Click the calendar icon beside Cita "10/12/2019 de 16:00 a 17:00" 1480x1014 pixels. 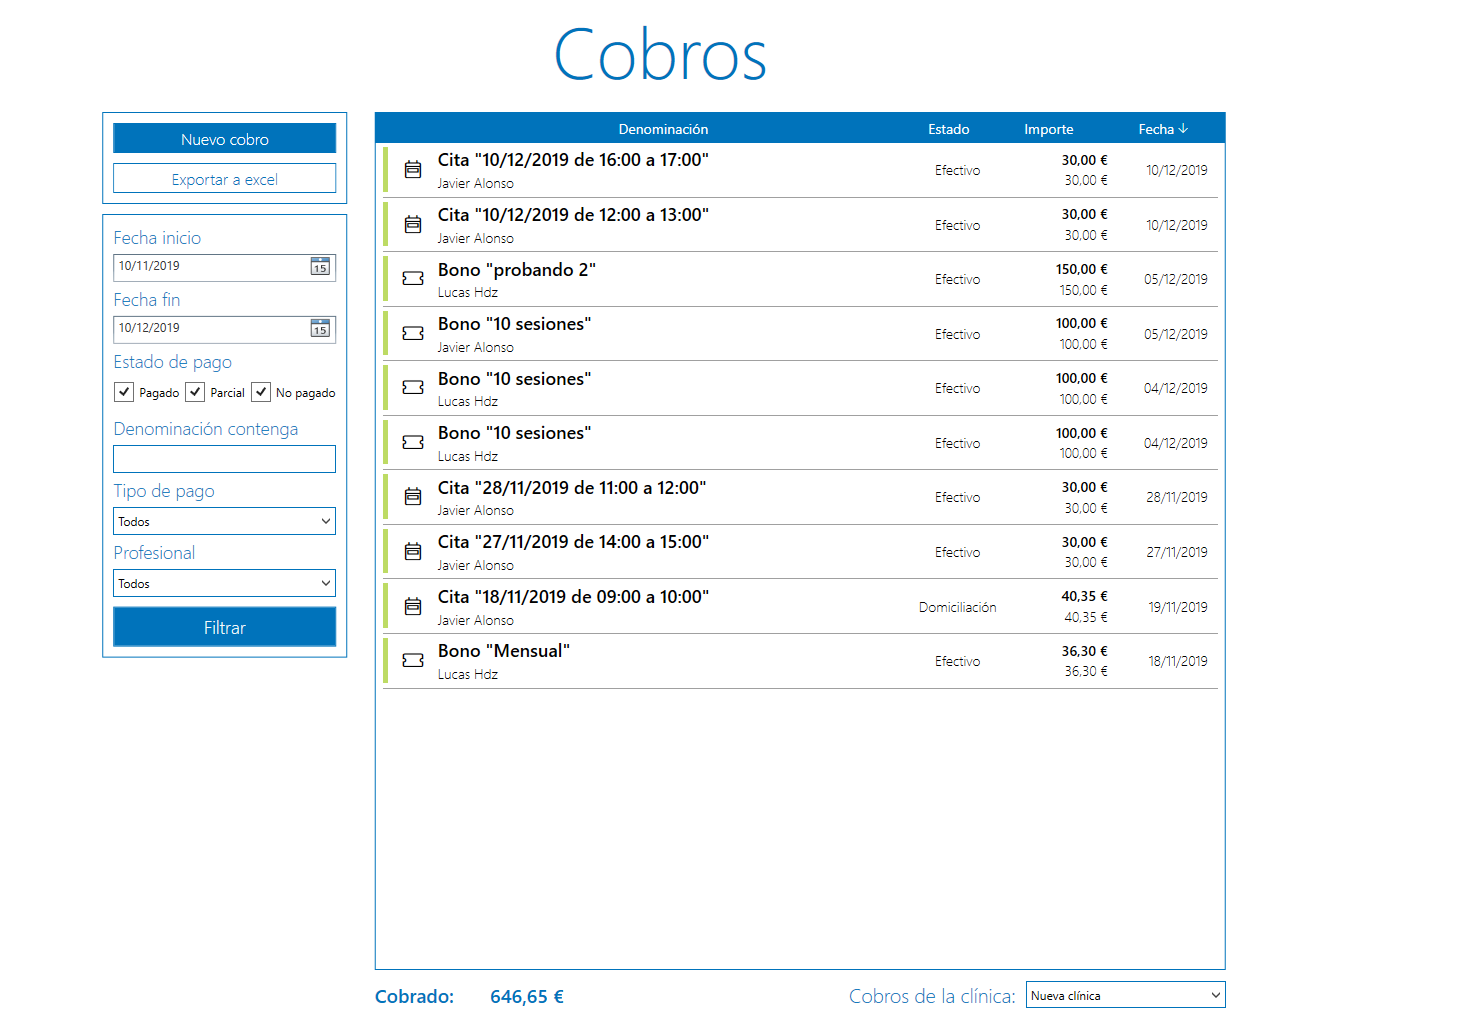pyautogui.click(x=413, y=170)
